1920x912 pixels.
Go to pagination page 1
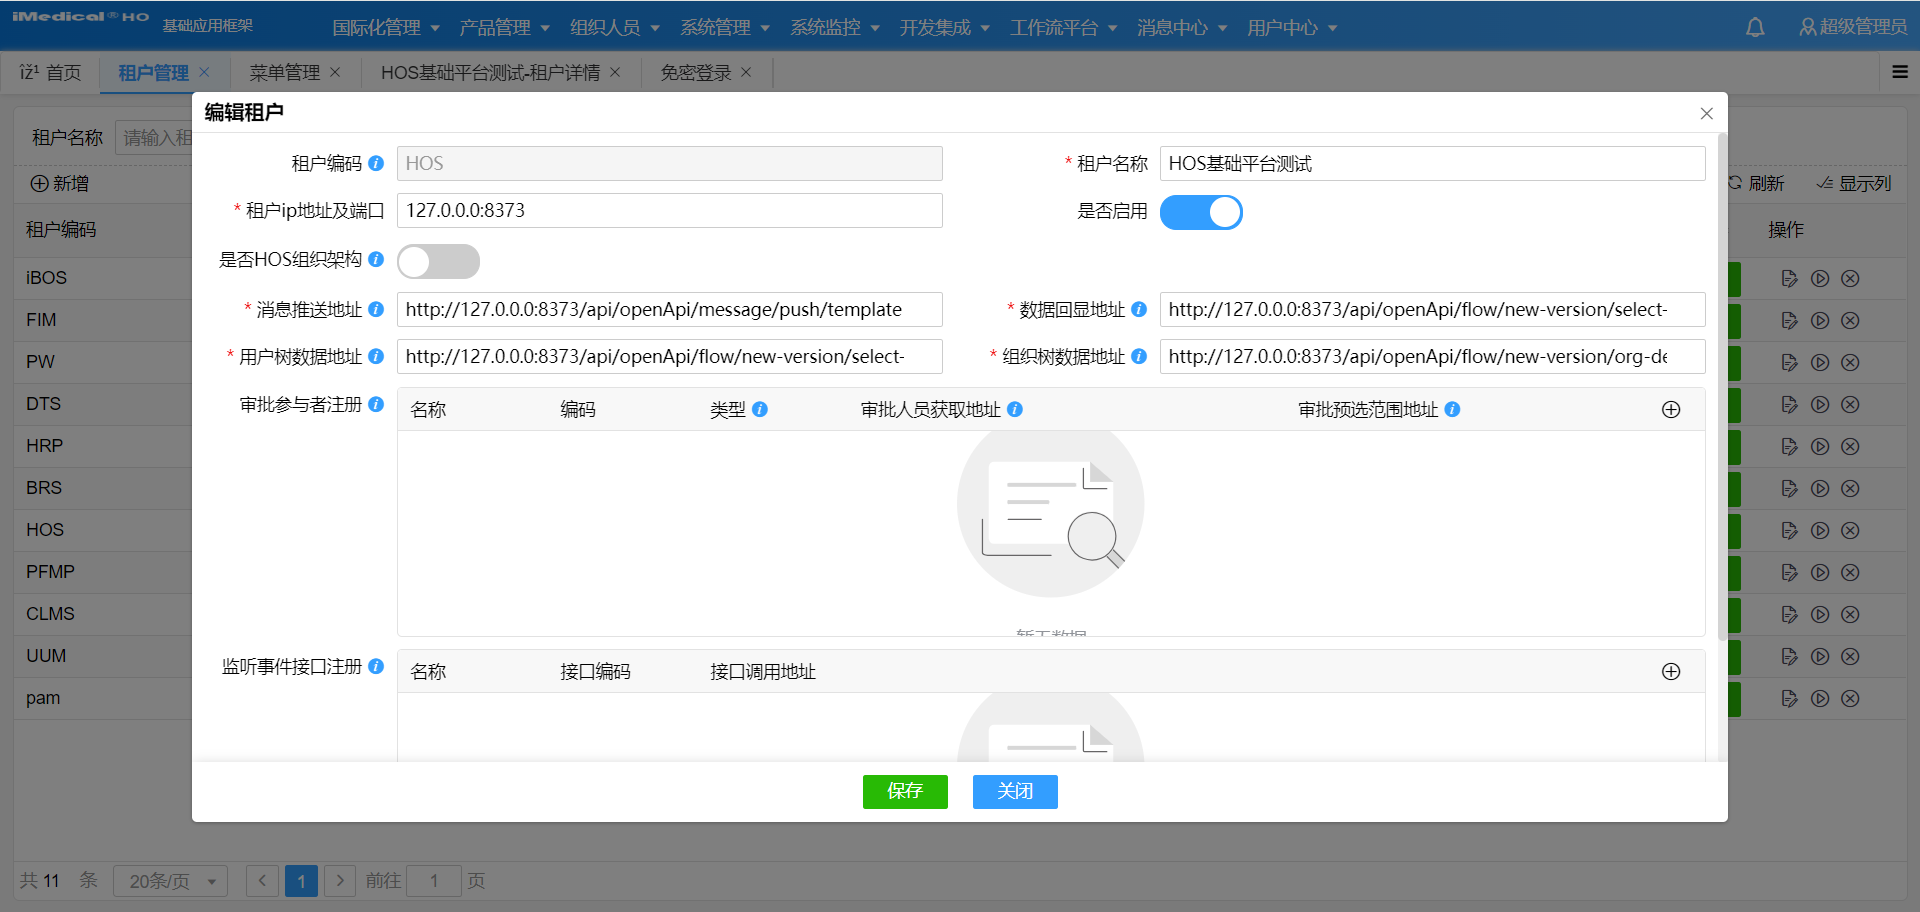click(x=301, y=881)
